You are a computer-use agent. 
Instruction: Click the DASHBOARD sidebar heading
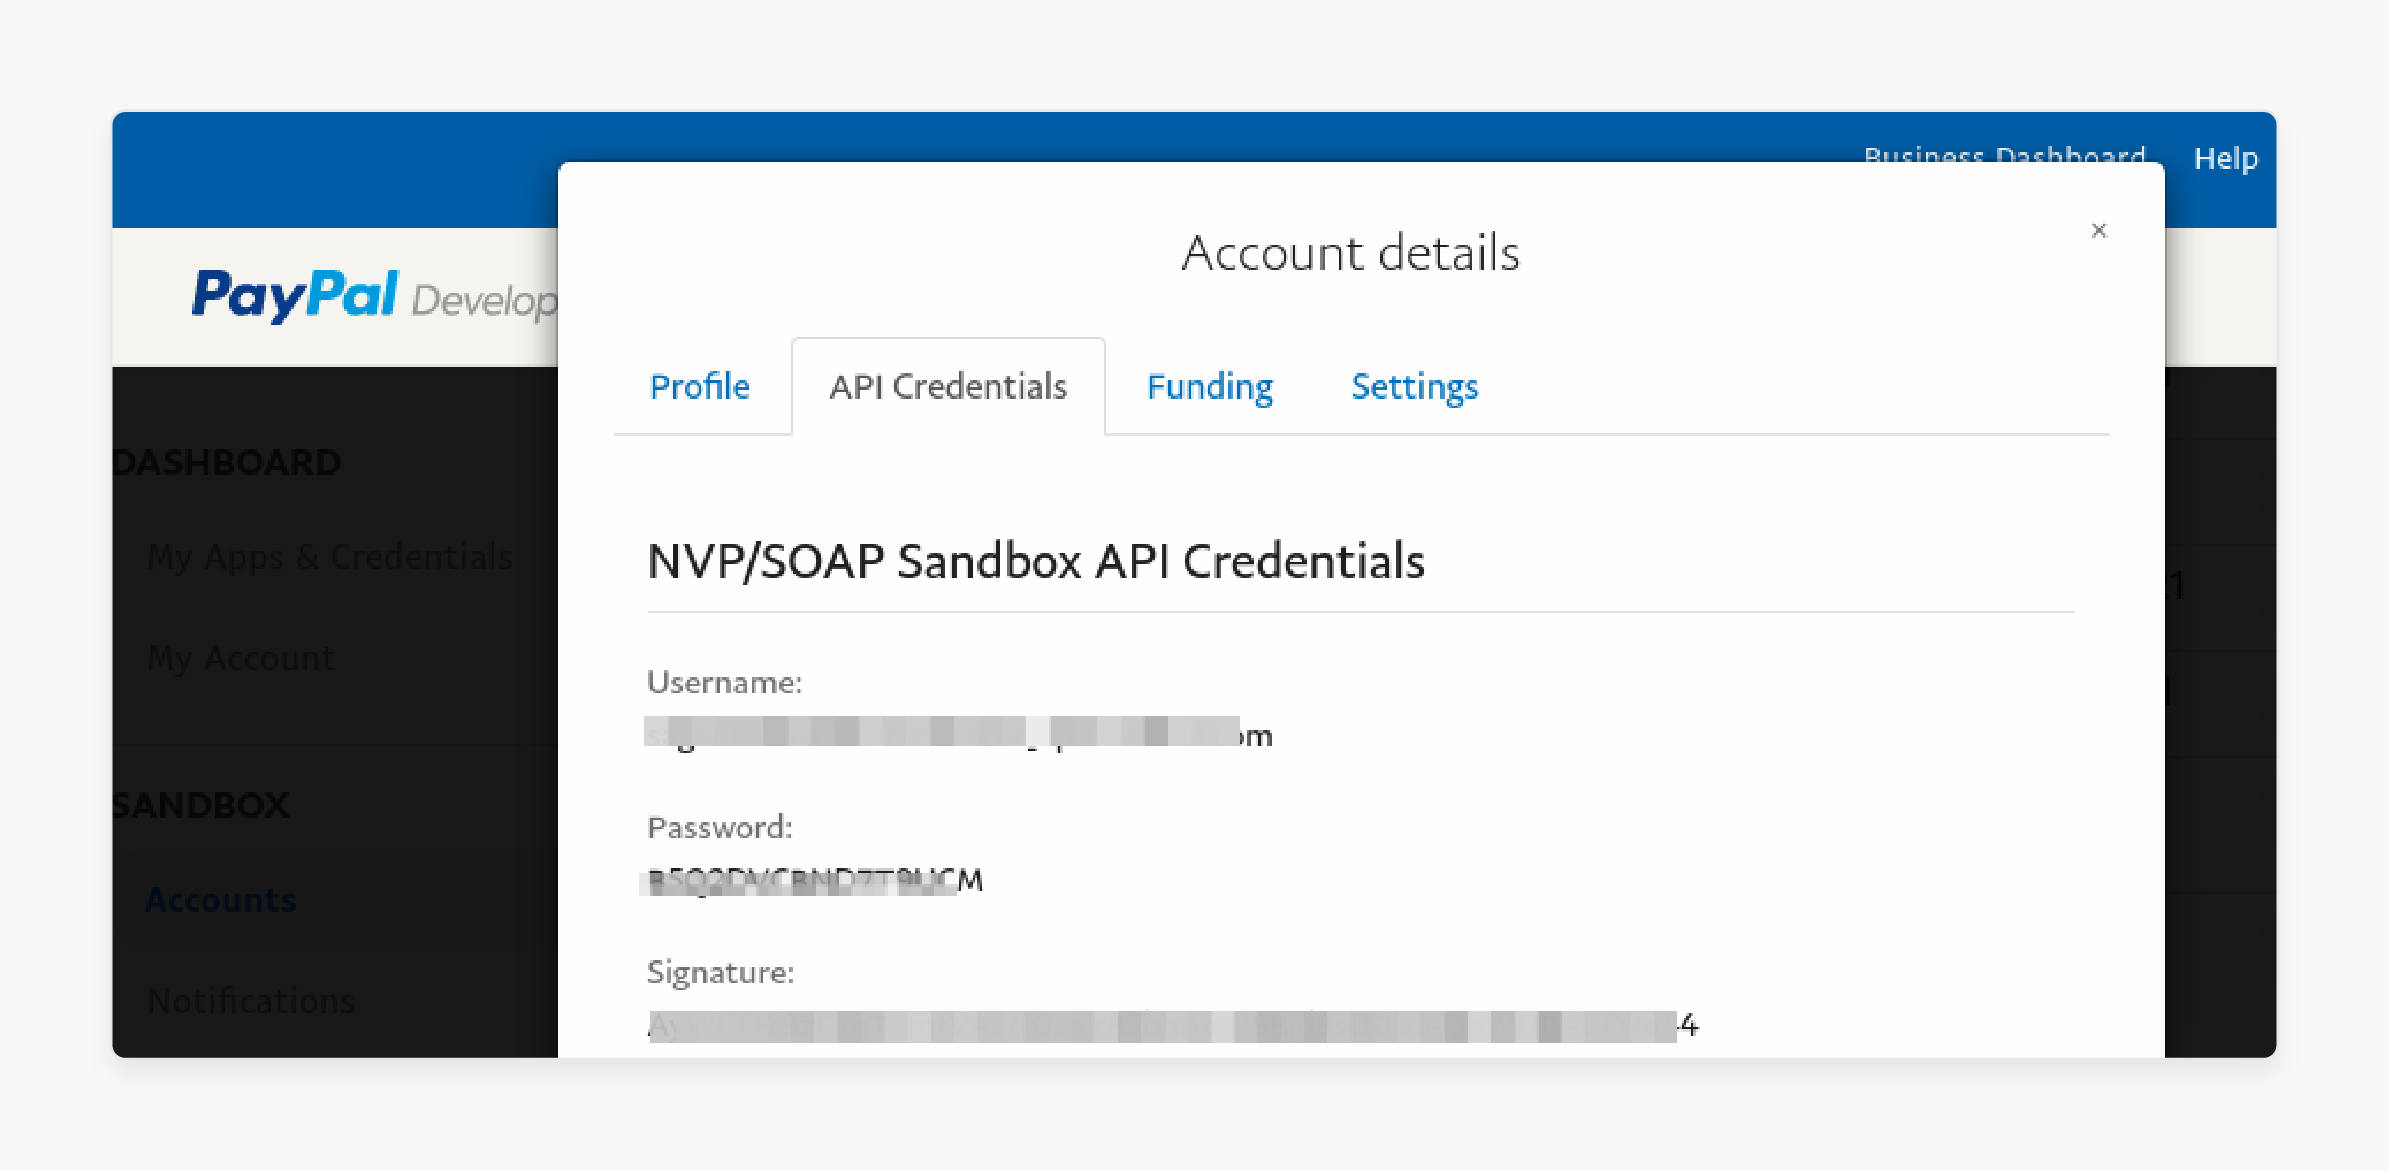pos(227,462)
